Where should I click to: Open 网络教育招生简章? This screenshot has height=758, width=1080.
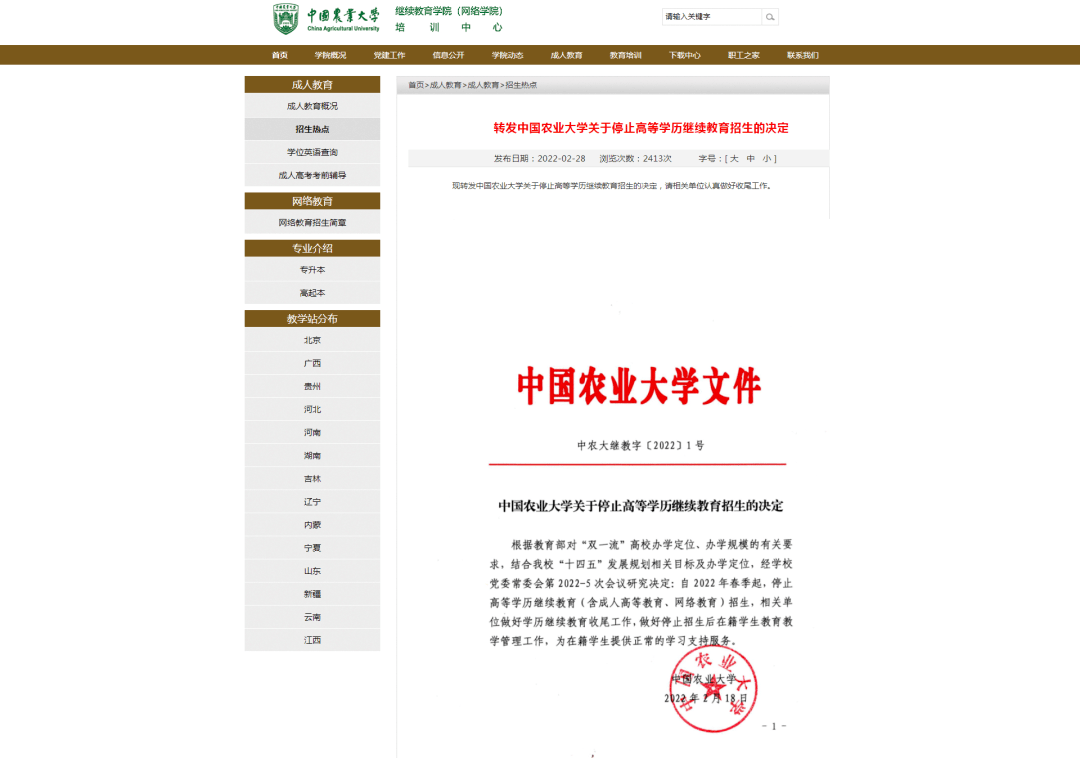(x=312, y=222)
